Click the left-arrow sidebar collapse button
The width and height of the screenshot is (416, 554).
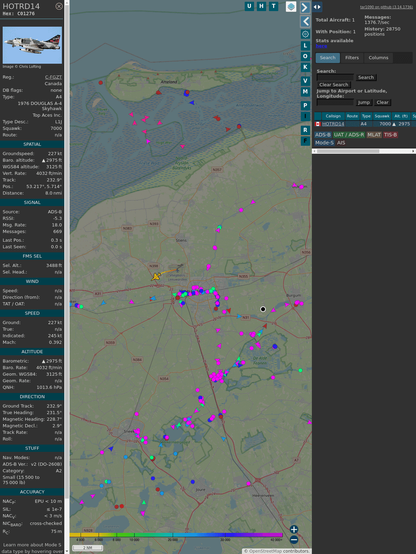(305, 22)
